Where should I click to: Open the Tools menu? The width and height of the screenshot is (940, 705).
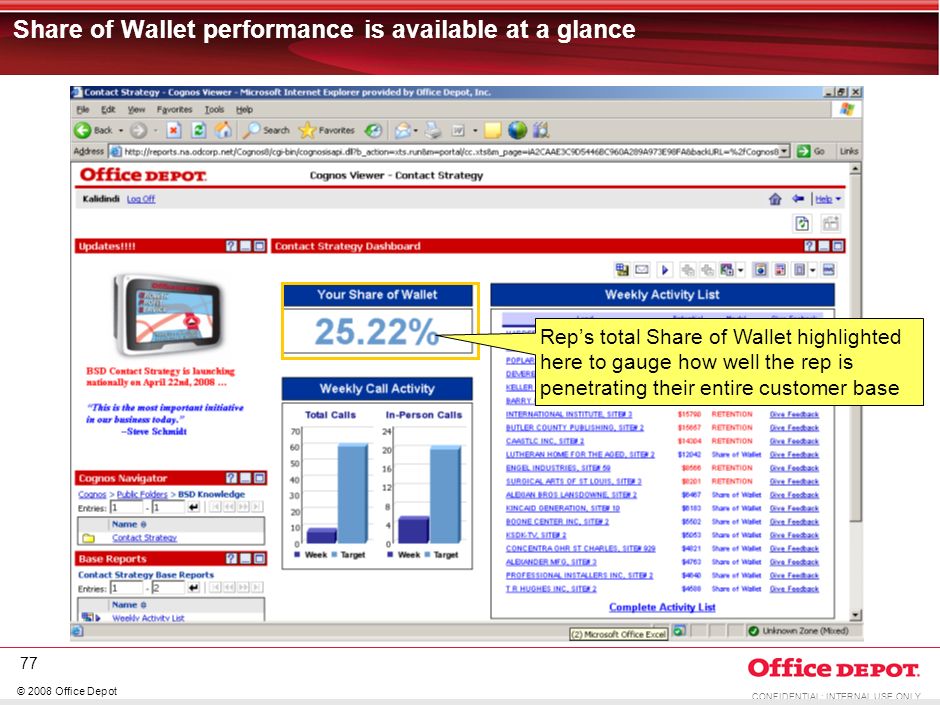(214, 110)
